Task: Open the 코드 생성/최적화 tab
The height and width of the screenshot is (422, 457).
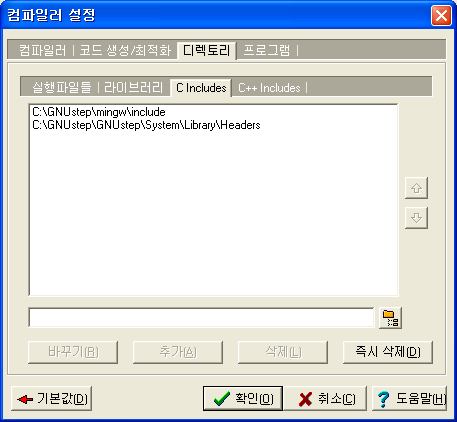Action: coord(125,50)
